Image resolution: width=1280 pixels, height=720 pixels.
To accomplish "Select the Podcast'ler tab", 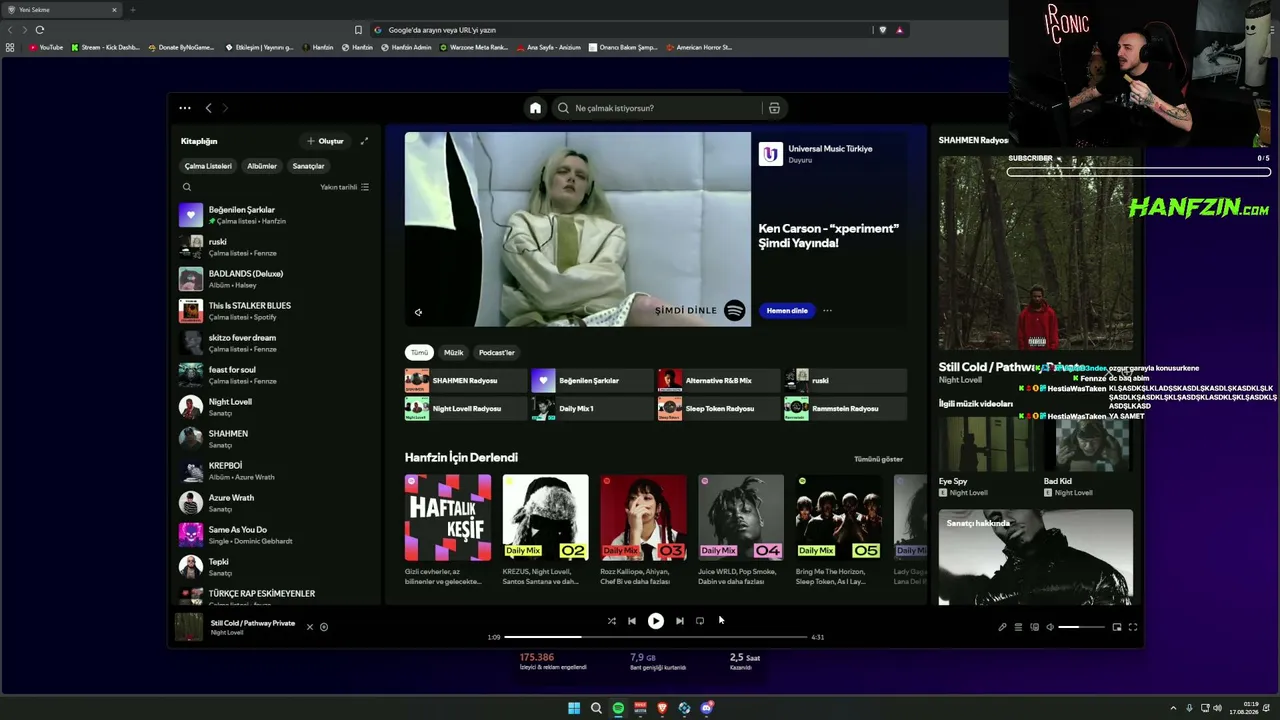I will tap(496, 352).
